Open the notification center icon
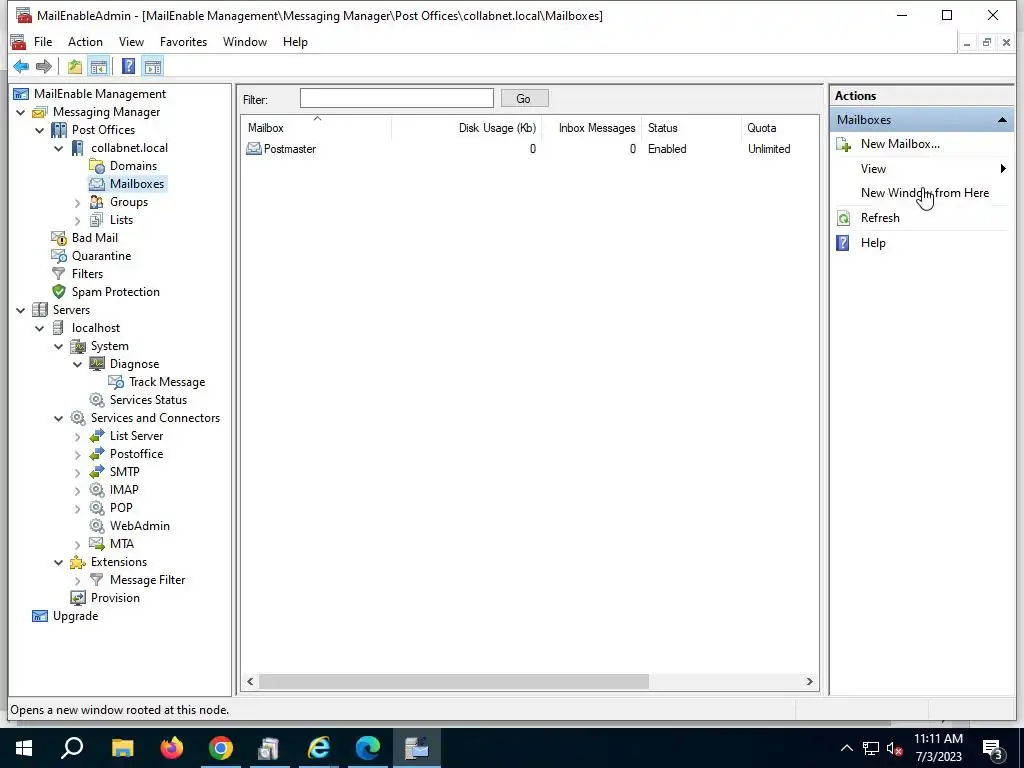The width and height of the screenshot is (1024, 768). [993, 748]
